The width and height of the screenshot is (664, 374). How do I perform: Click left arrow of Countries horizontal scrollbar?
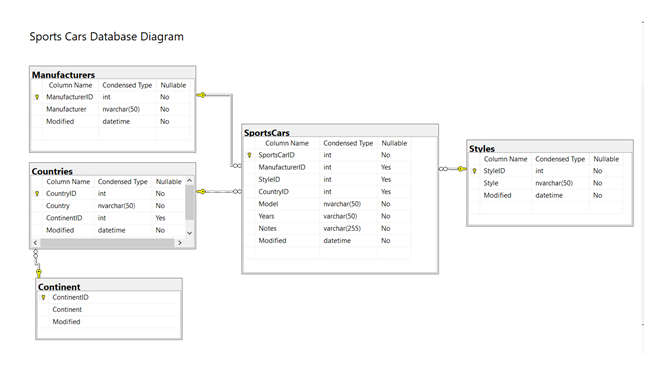pos(35,243)
